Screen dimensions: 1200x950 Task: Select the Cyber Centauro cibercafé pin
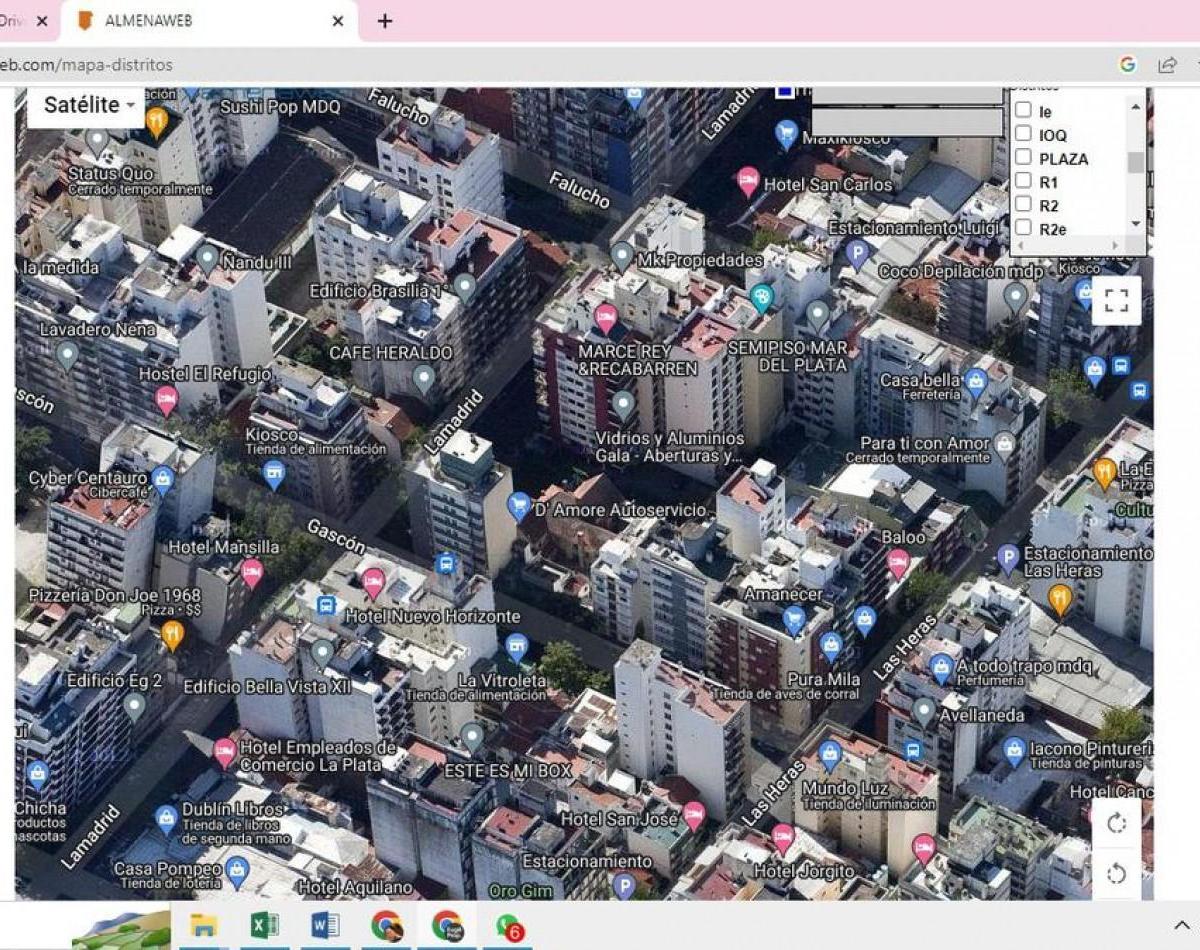pos(163,480)
